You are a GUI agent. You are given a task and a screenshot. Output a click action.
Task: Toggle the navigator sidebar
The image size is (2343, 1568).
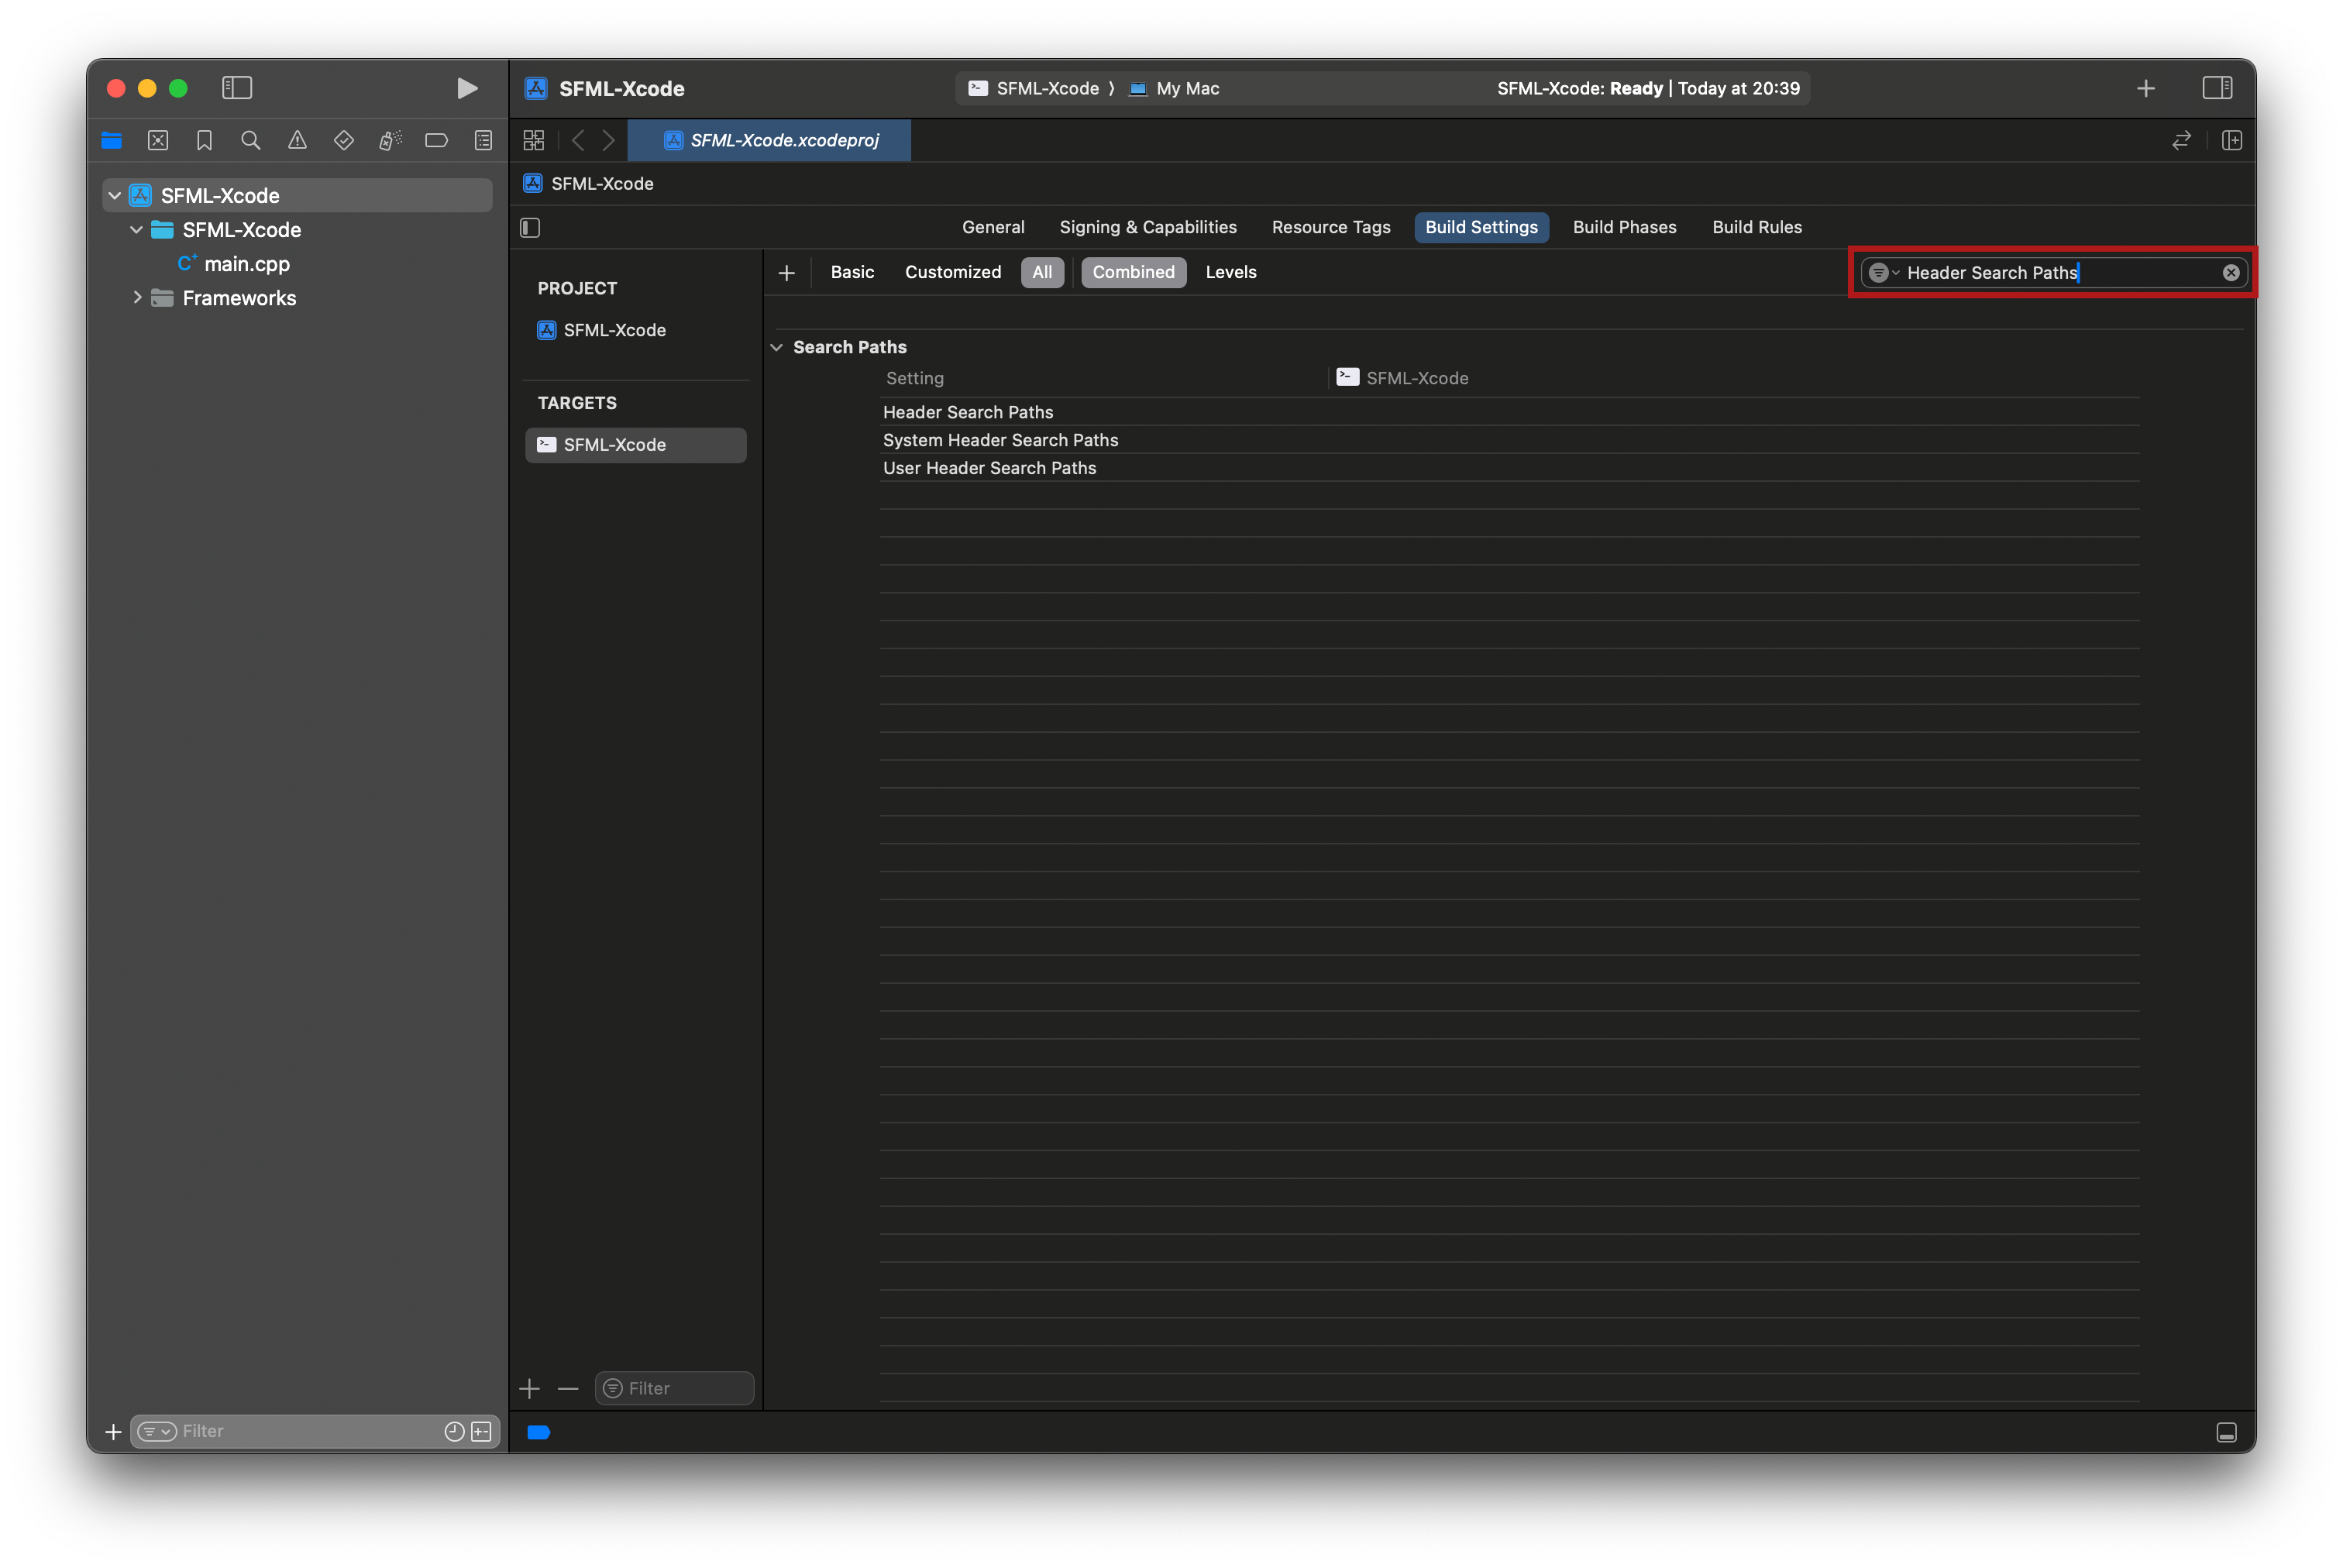(x=237, y=88)
